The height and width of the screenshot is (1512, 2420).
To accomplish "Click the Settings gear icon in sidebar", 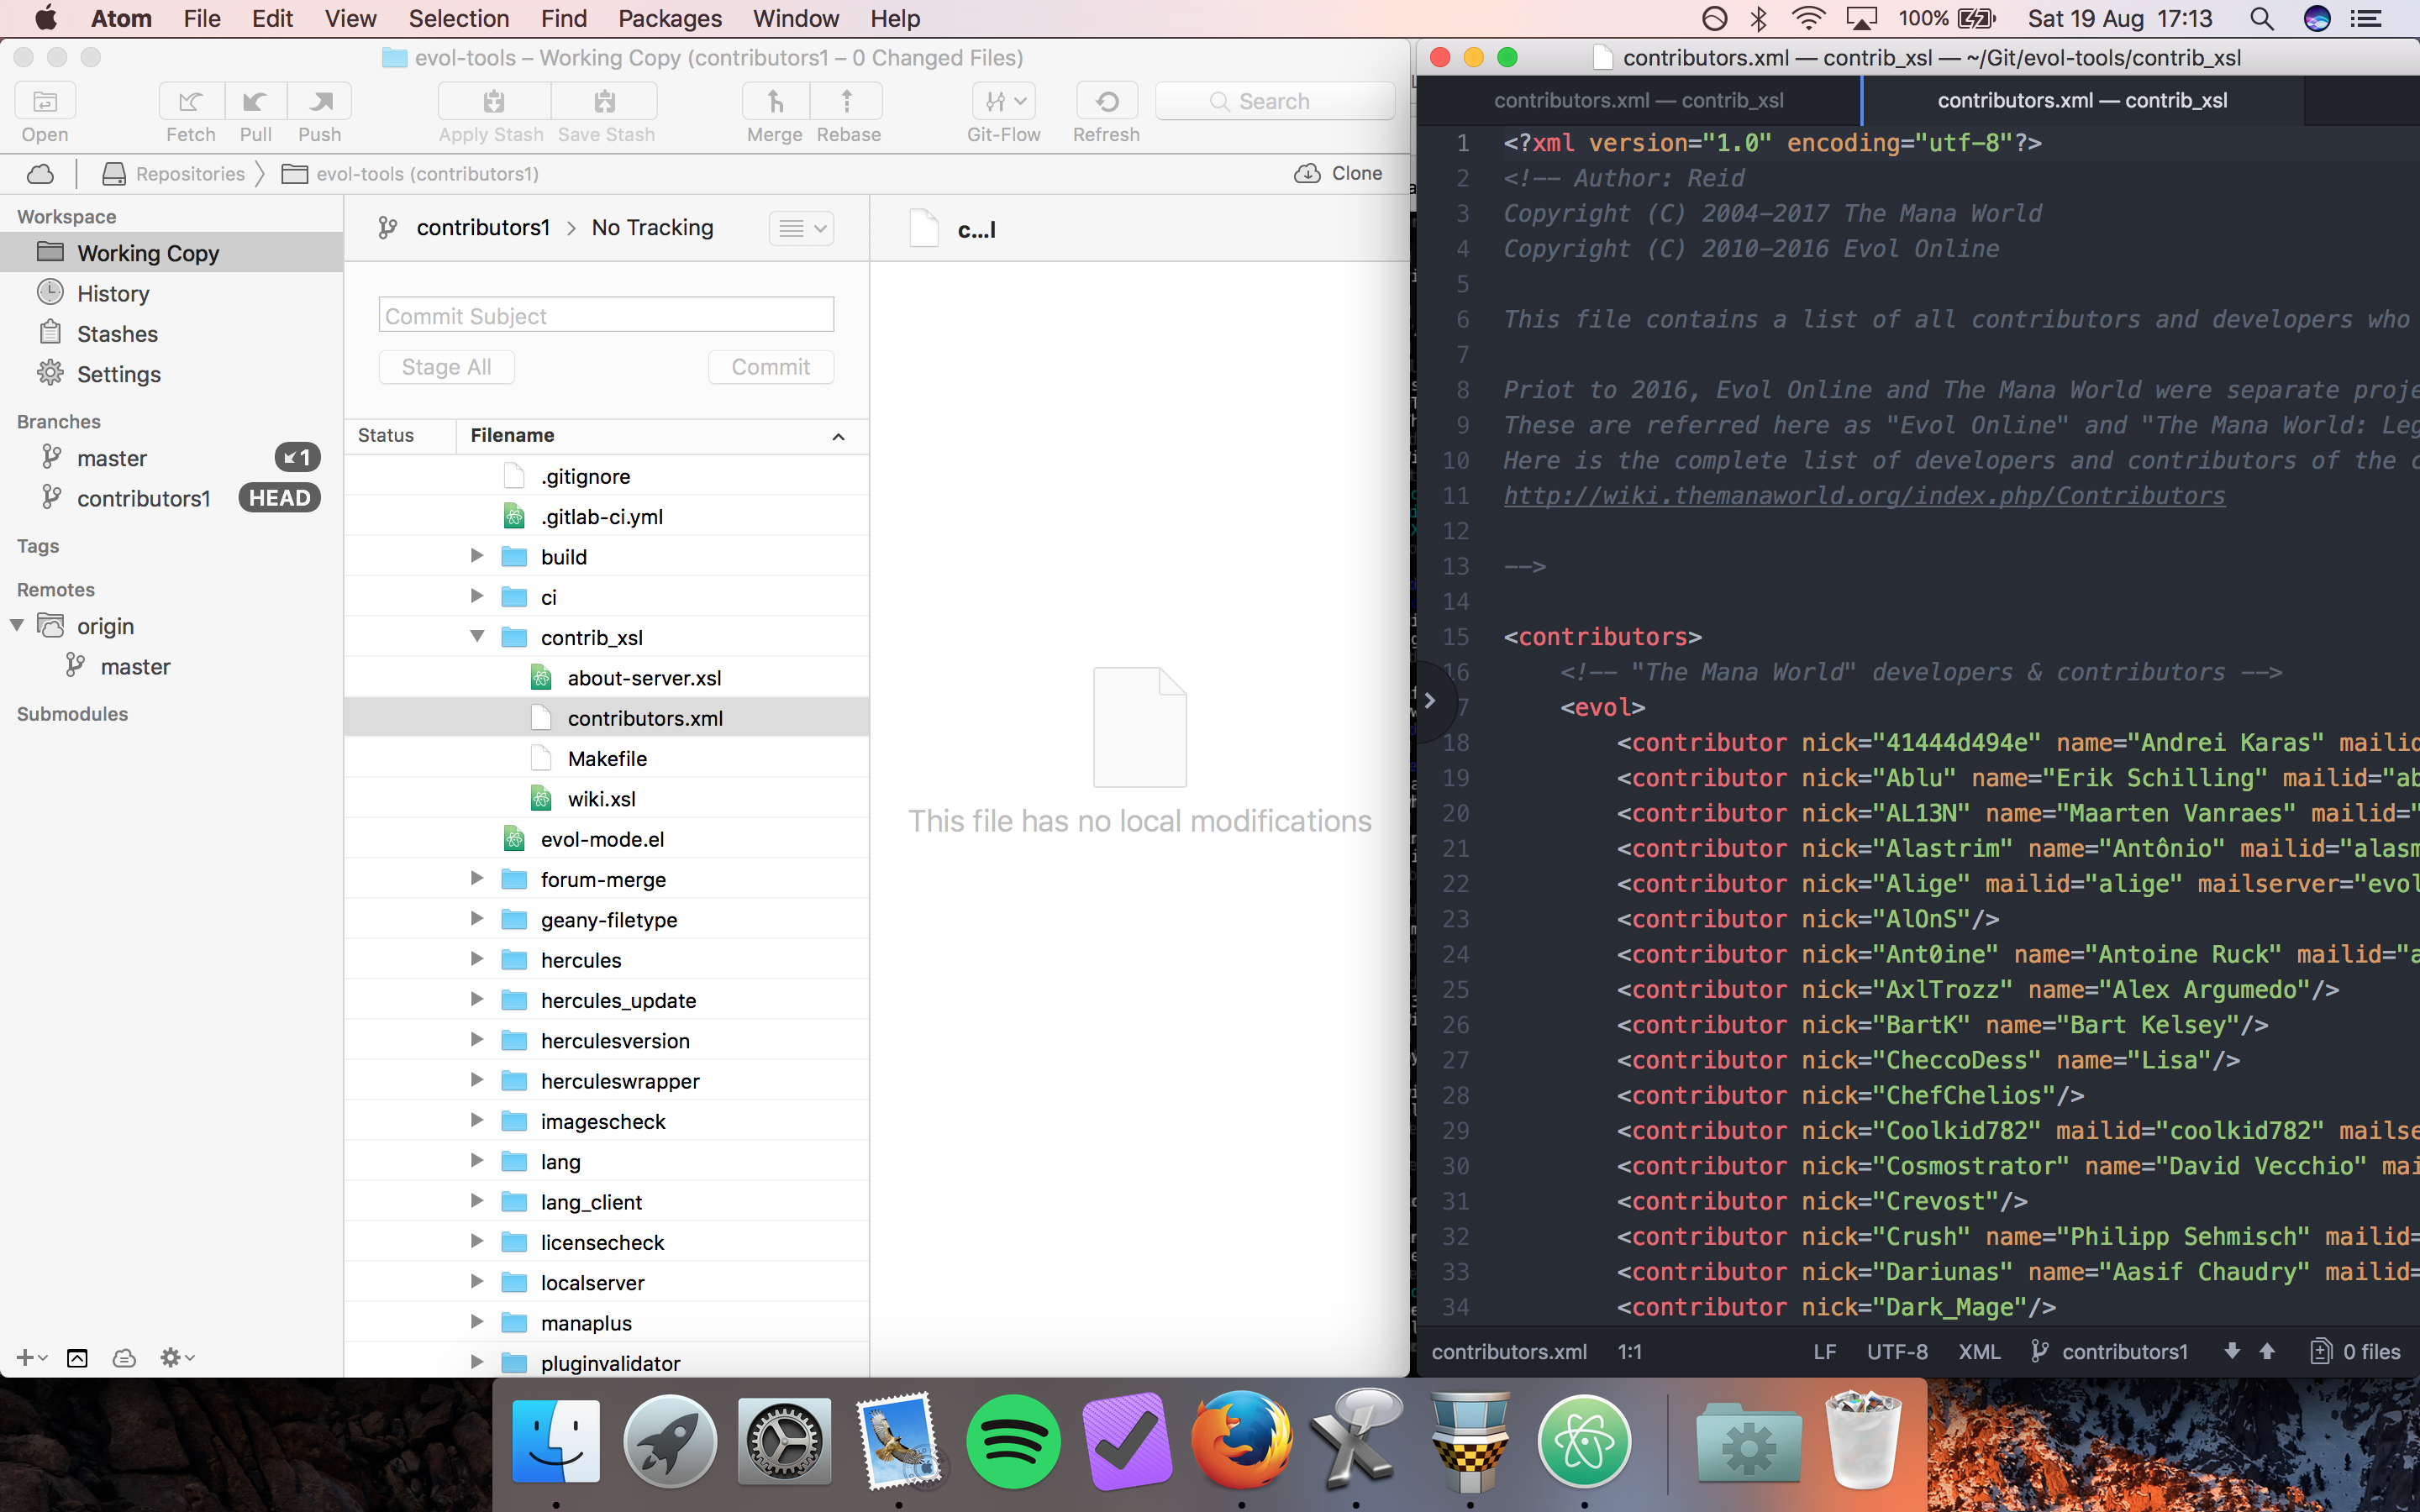I will point(50,373).
